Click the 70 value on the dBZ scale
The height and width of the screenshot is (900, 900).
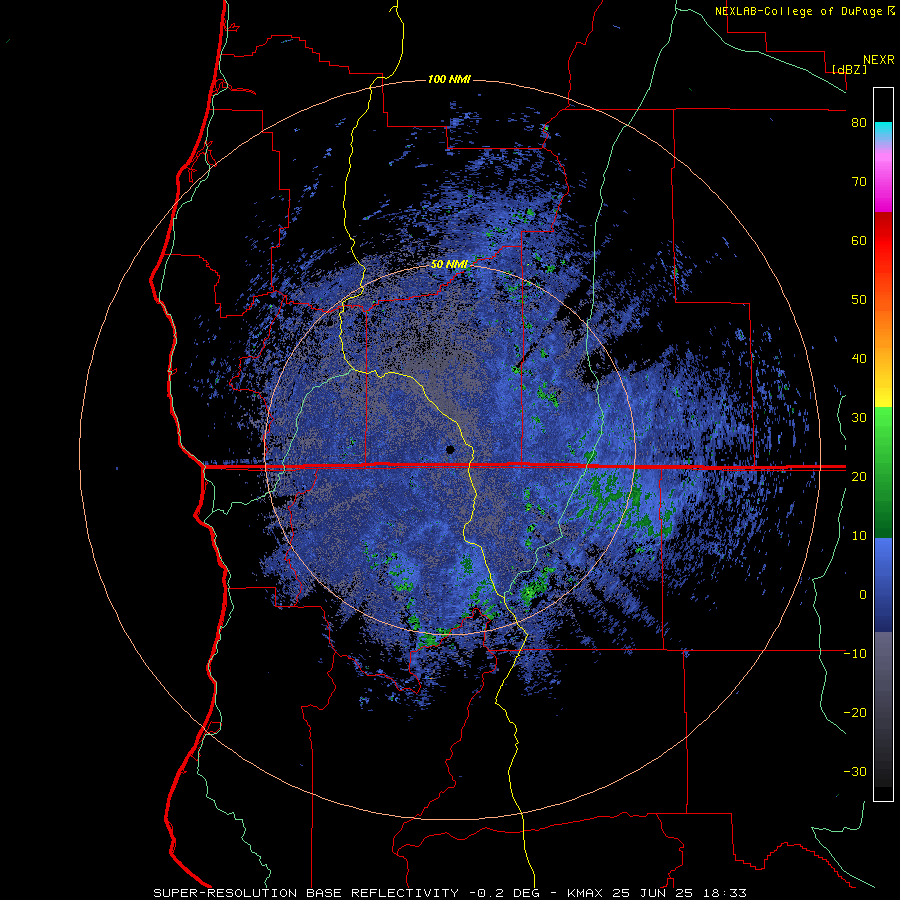click(x=859, y=181)
